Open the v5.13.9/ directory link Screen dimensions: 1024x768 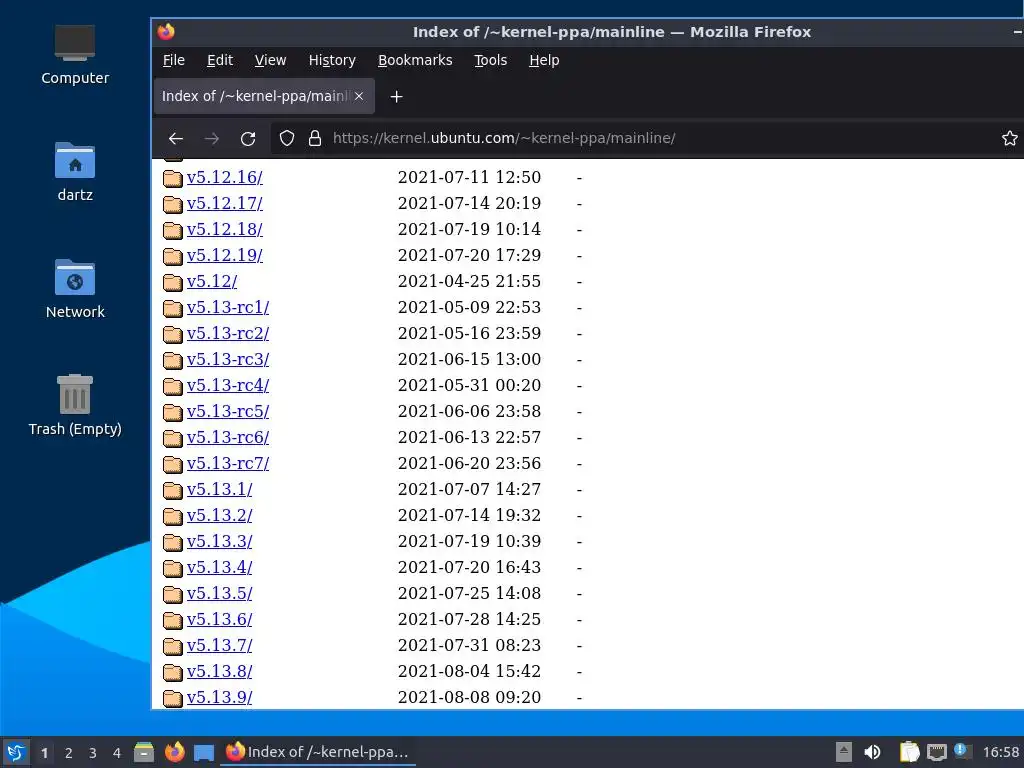tap(219, 697)
